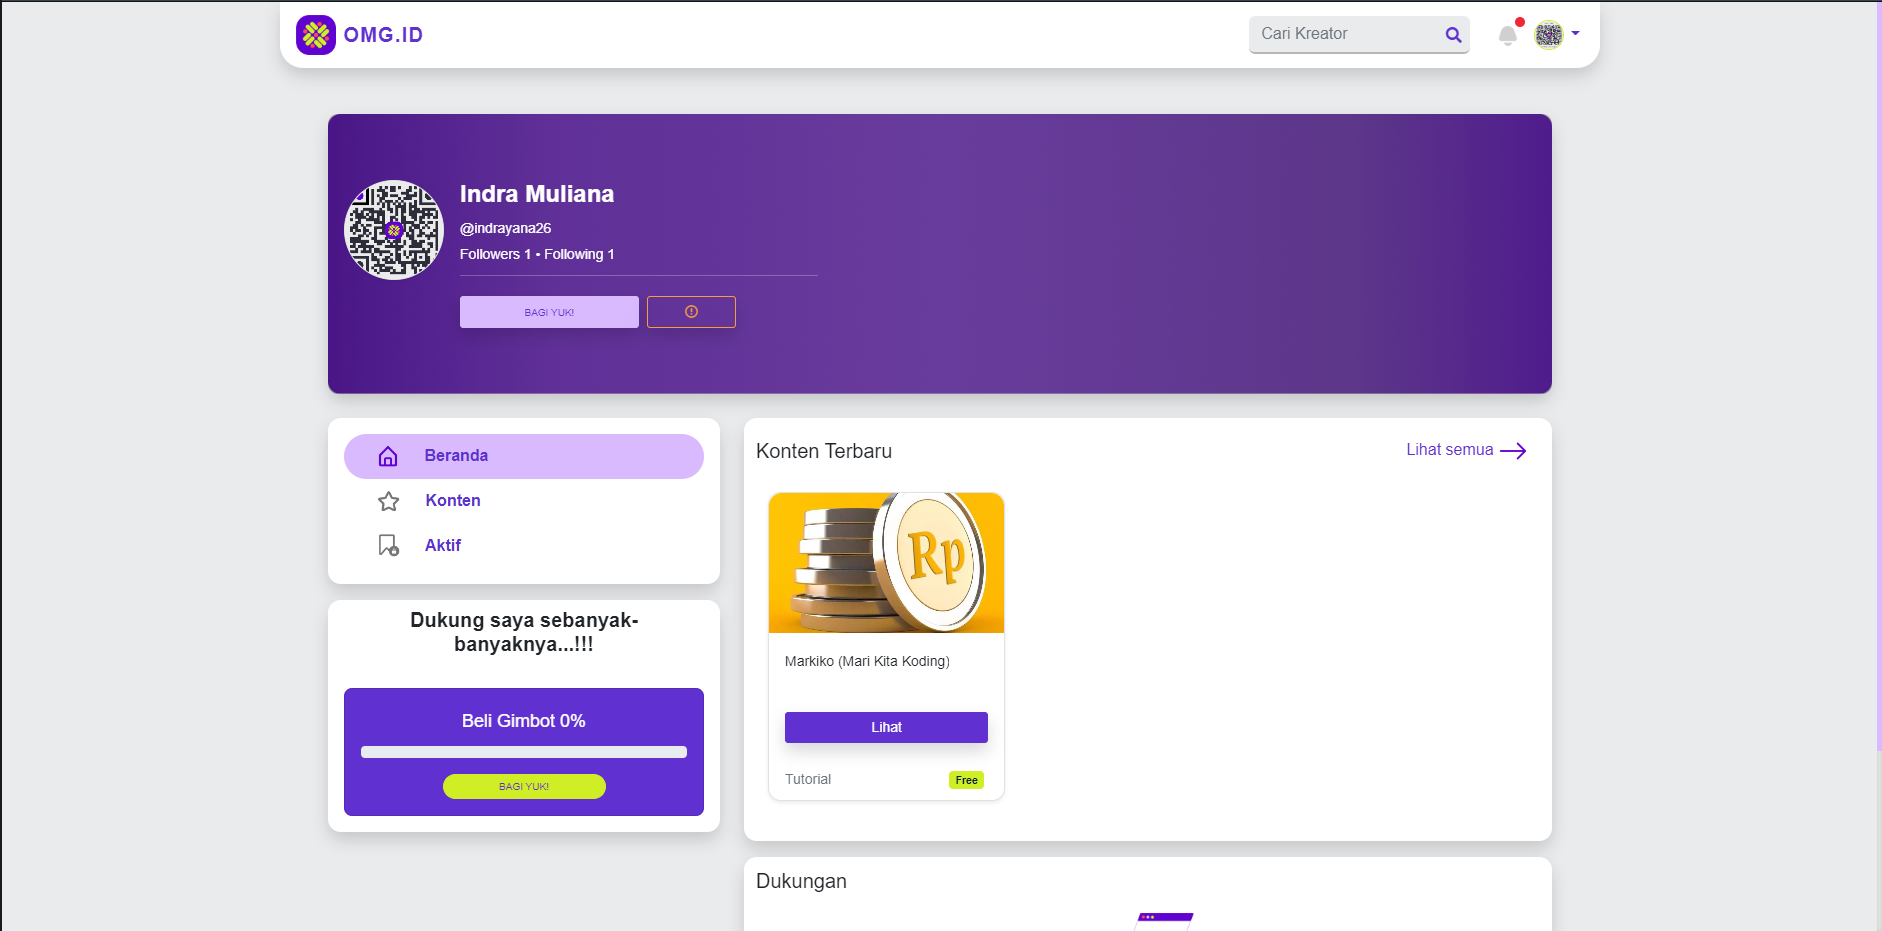Image resolution: width=1882 pixels, height=931 pixels.
Task: Click the Beli Gimbot progress bar
Action: (524, 752)
